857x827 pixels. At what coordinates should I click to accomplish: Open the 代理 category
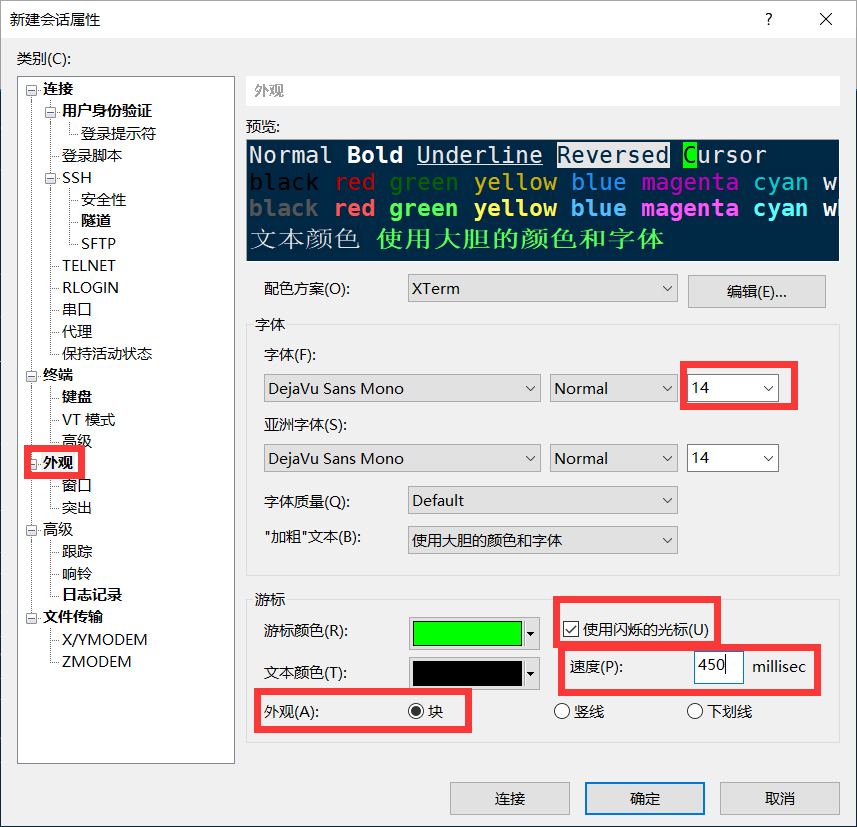pyautogui.click(x=77, y=331)
